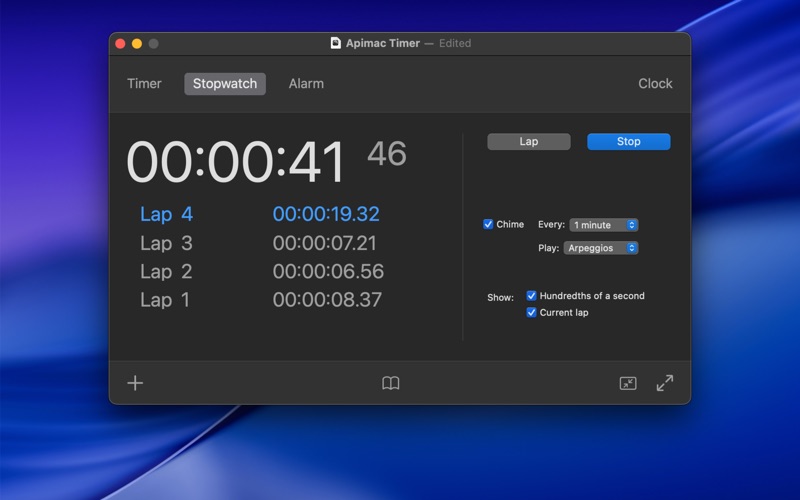Click the document icon beside Apimac Timer title
The width and height of the screenshot is (800, 500).
click(x=336, y=43)
